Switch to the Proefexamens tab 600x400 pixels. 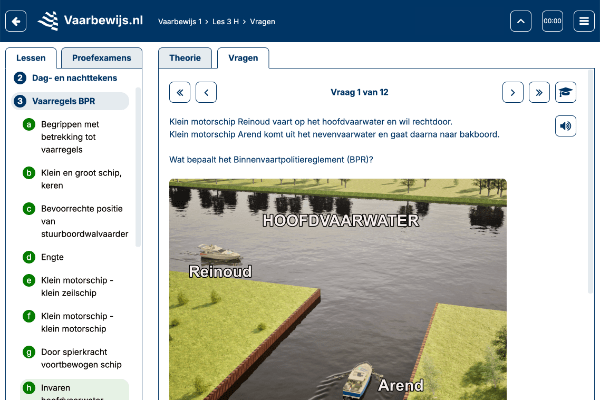click(101, 59)
